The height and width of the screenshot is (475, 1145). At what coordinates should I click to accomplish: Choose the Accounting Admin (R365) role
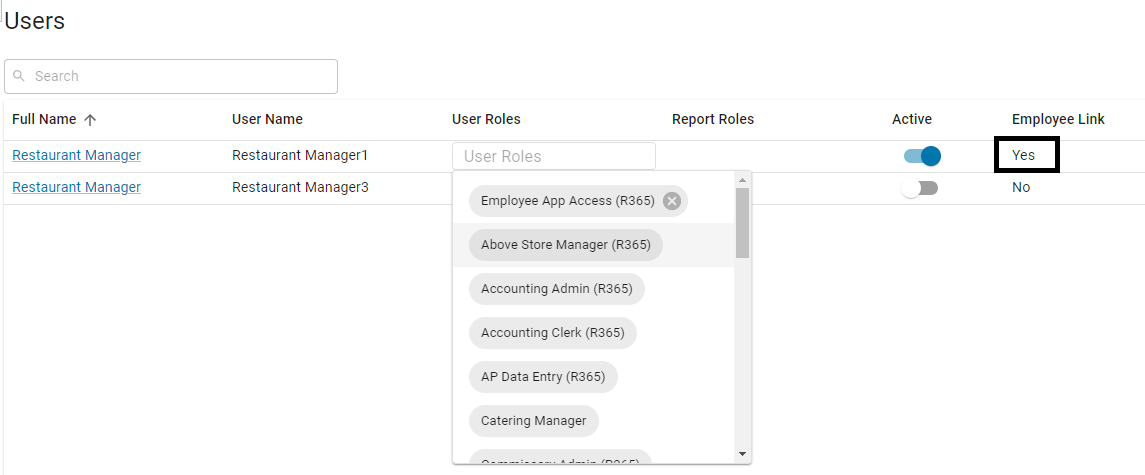(x=556, y=289)
